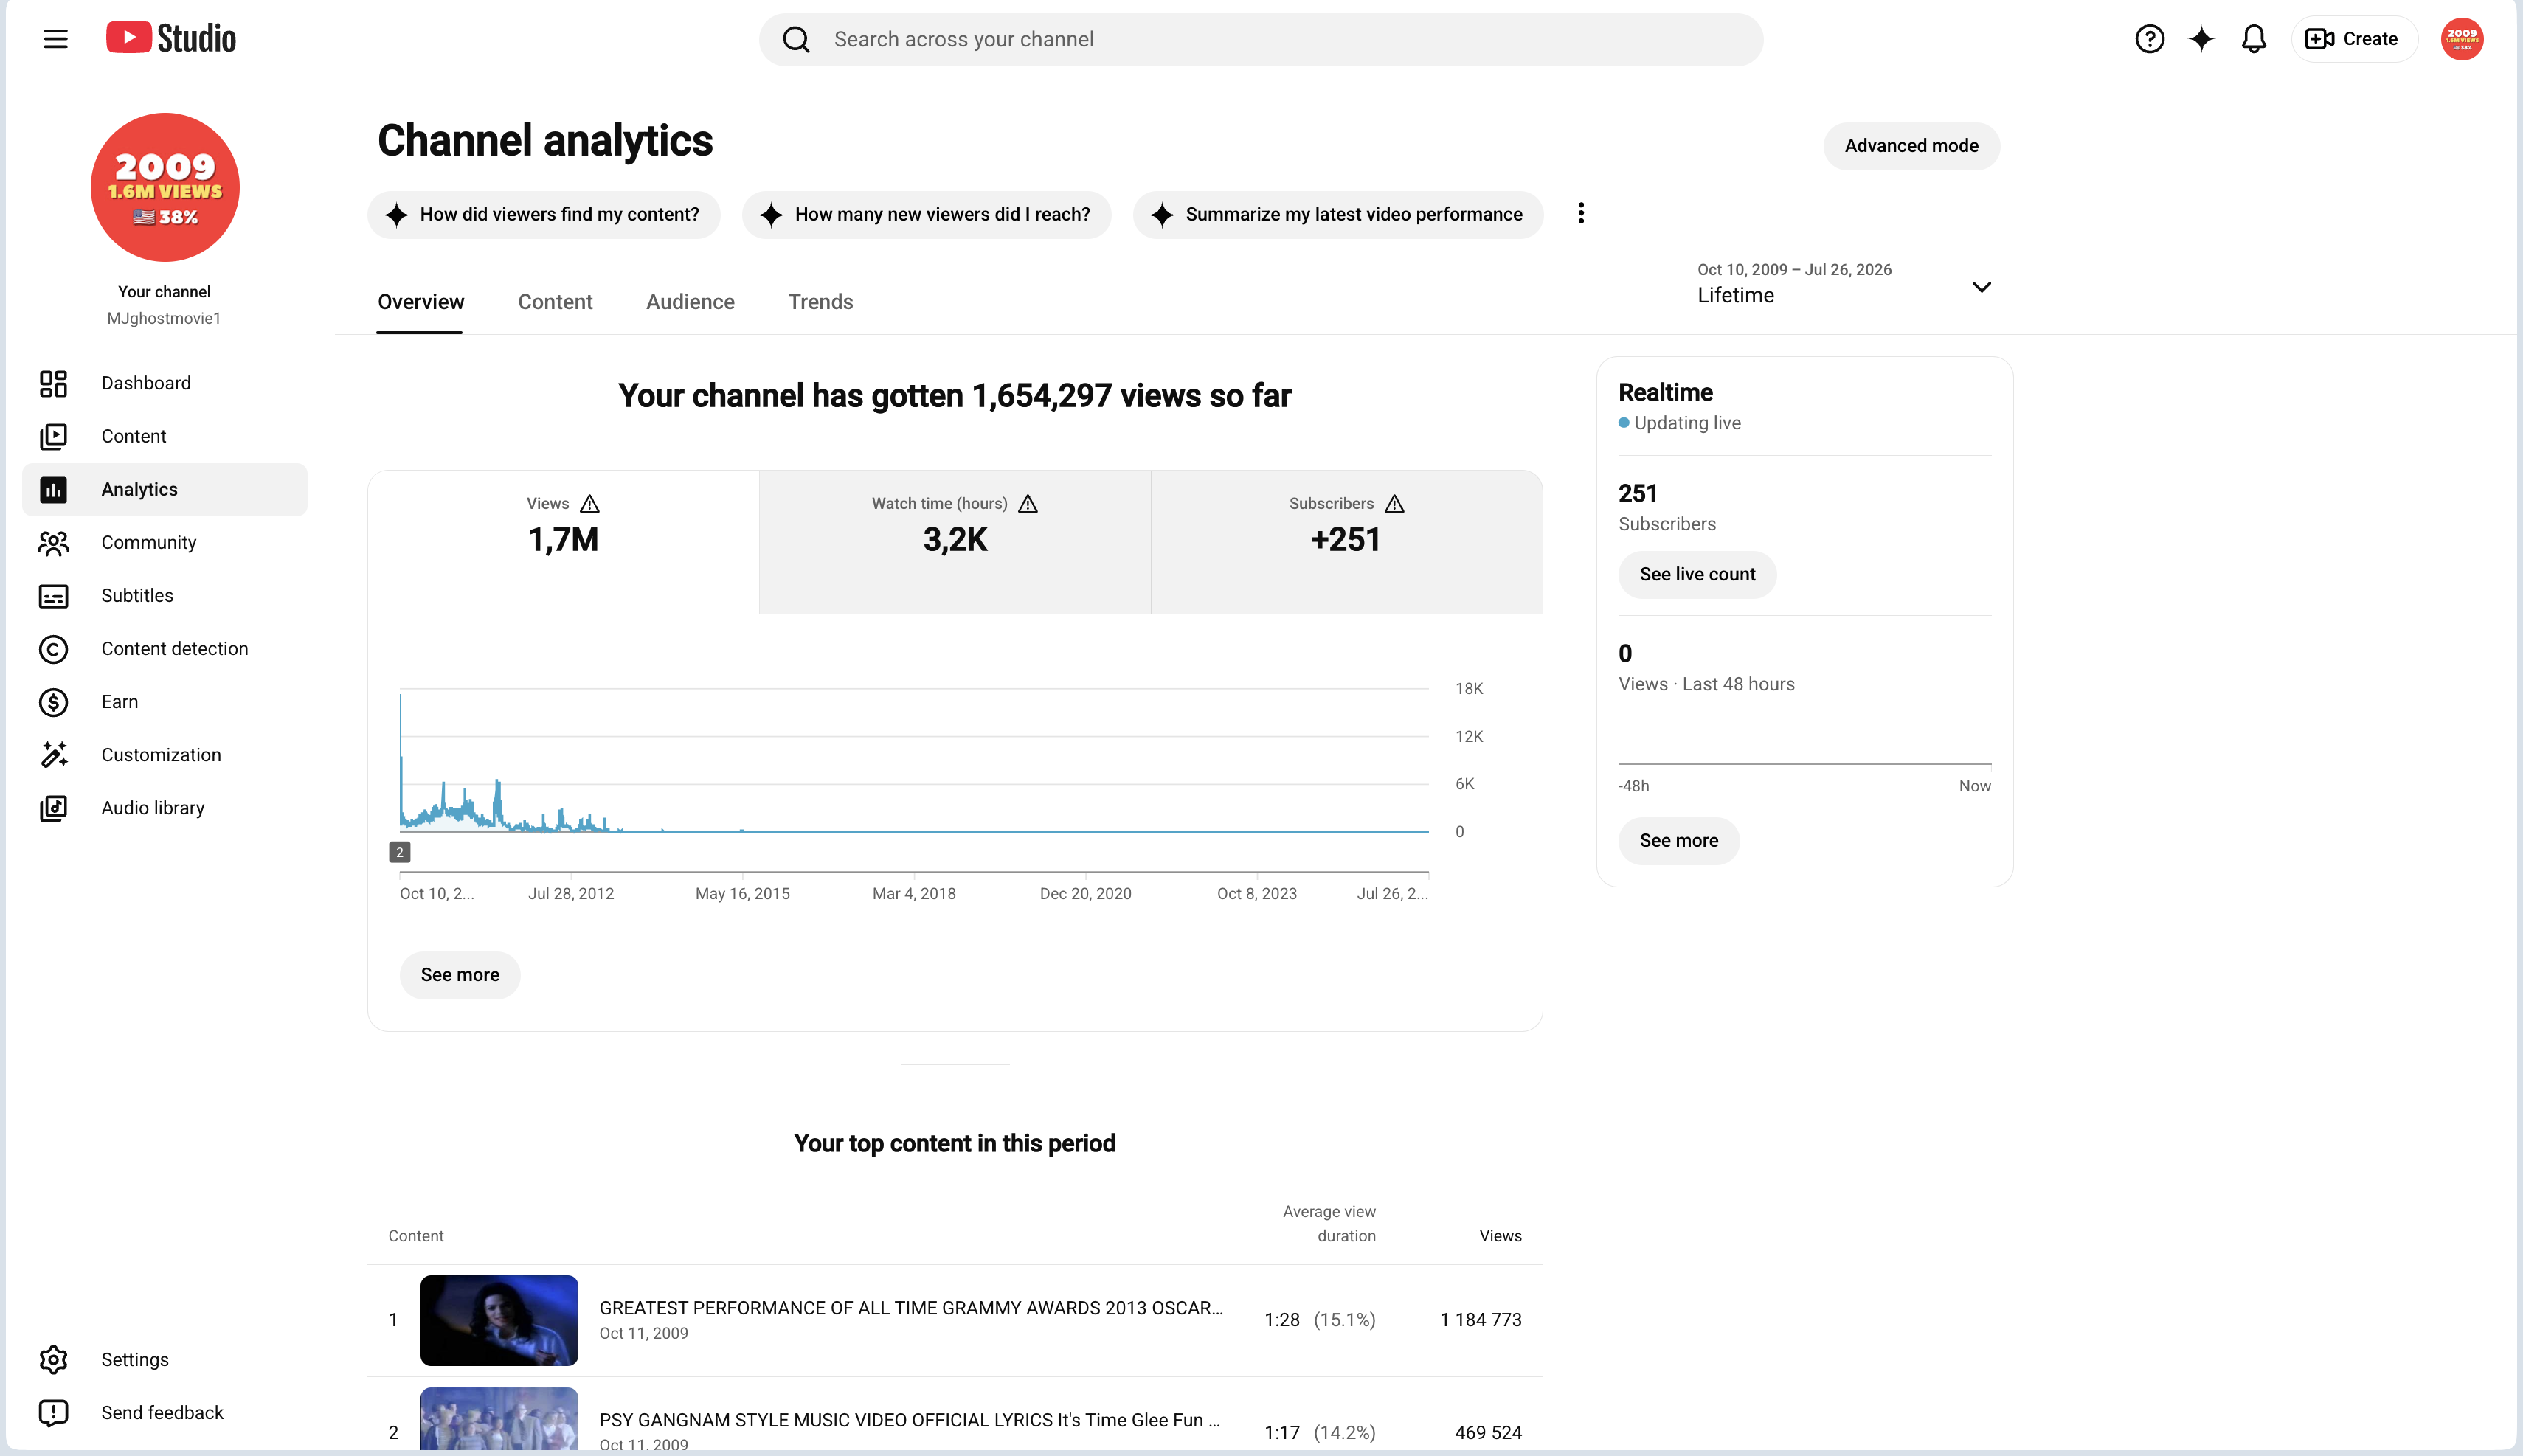Click the channel profile picture in sidebar
This screenshot has height=1456, width=2523.
[165, 187]
